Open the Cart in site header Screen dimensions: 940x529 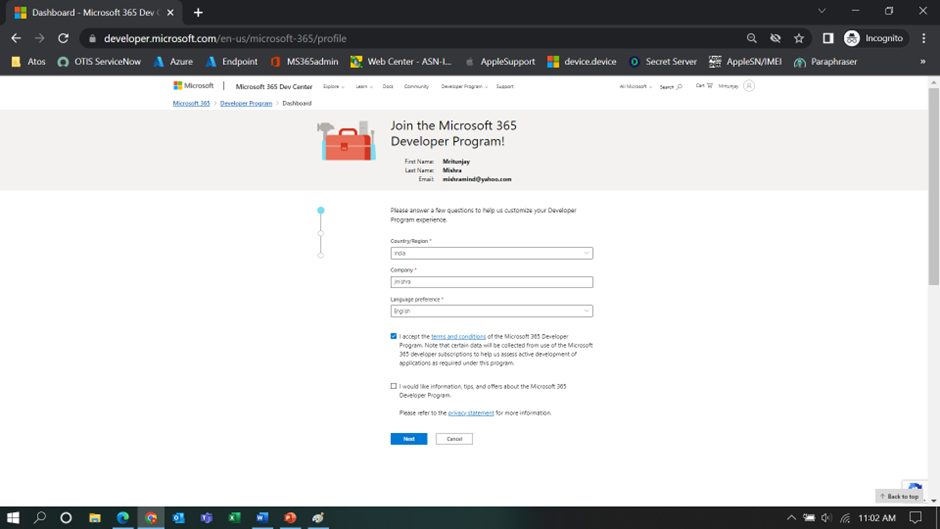tap(704, 86)
